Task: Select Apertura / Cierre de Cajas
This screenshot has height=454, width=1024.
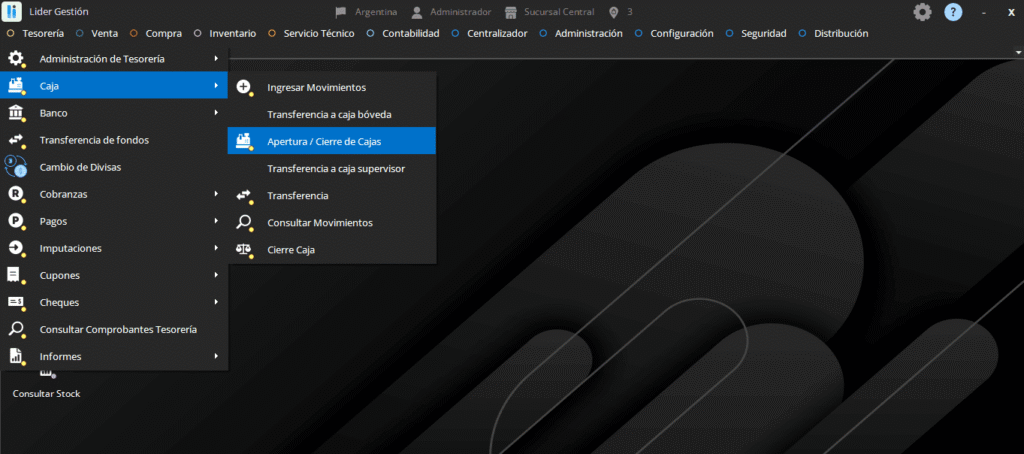Action: pyautogui.click(x=323, y=141)
